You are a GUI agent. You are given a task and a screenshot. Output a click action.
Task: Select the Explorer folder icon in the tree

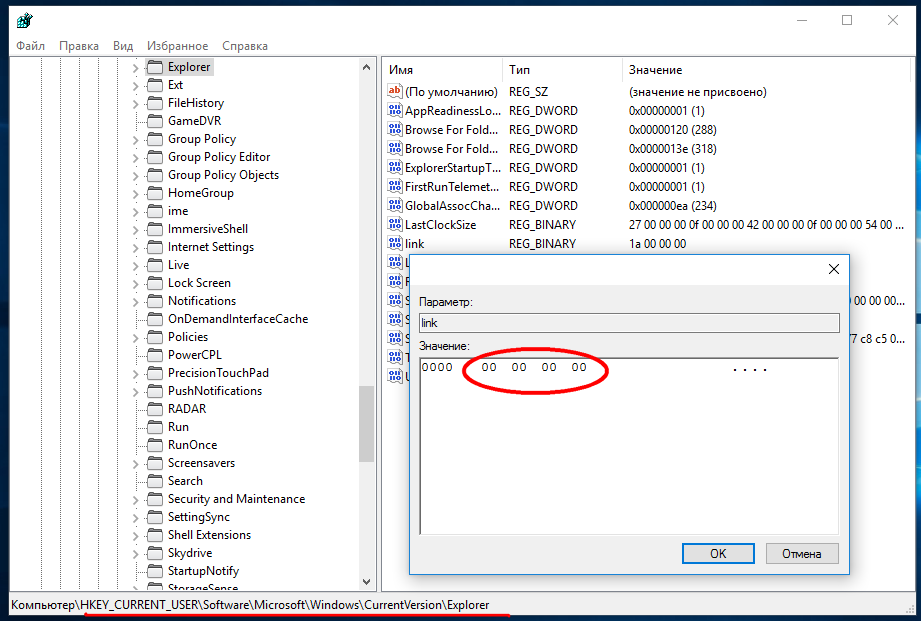point(155,67)
